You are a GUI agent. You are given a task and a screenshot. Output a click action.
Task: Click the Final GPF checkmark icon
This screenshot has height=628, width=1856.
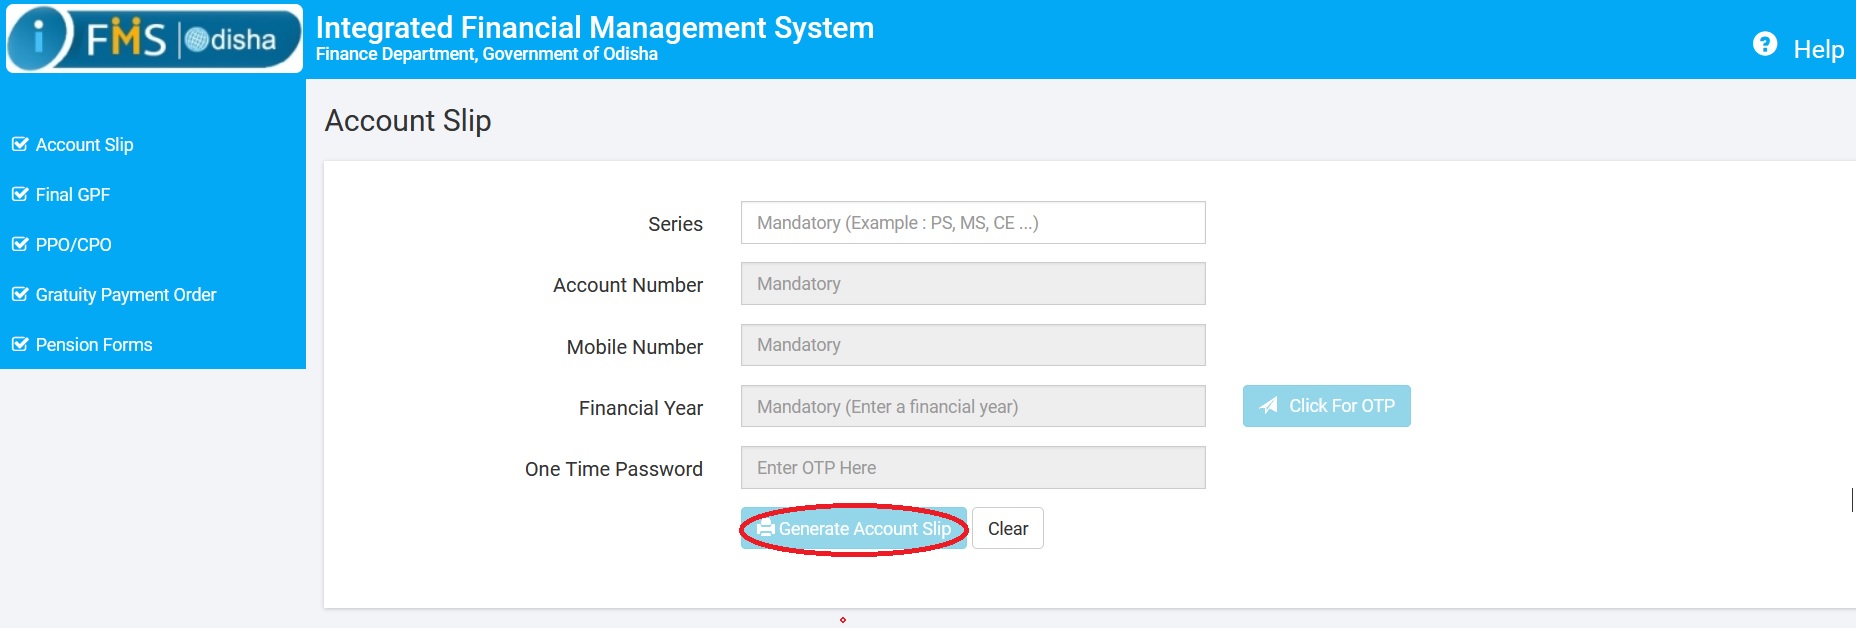(20, 194)
